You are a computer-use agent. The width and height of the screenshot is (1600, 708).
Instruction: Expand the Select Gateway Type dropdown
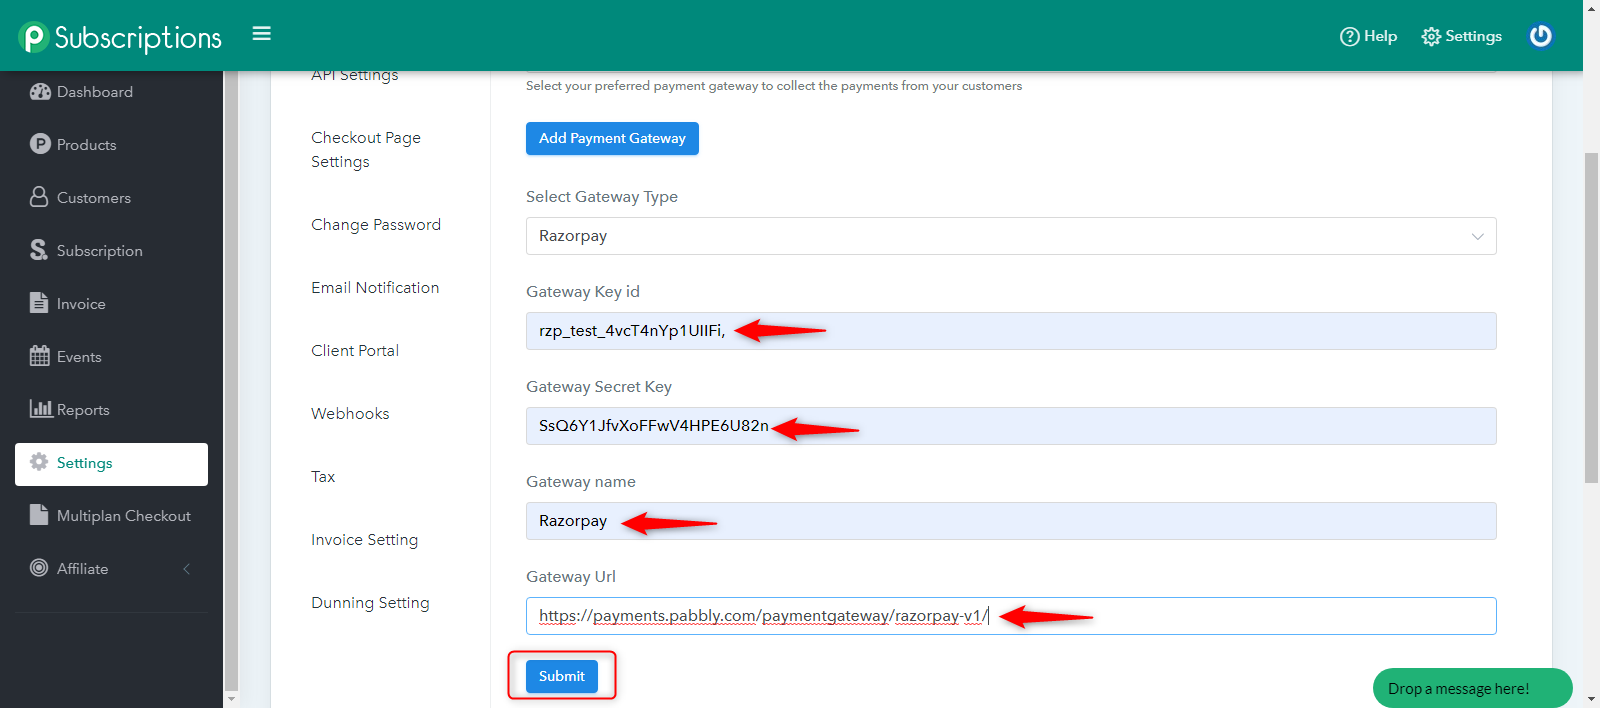[1010, 236]
